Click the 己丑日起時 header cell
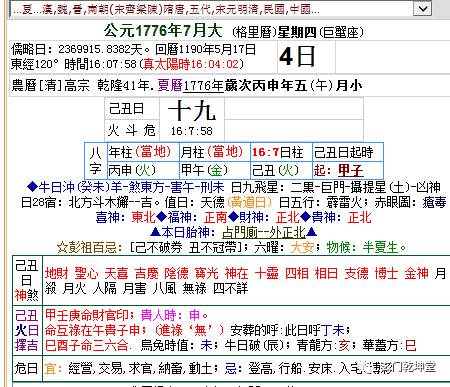Screen dimensions: 450x387 click(348, 152)
